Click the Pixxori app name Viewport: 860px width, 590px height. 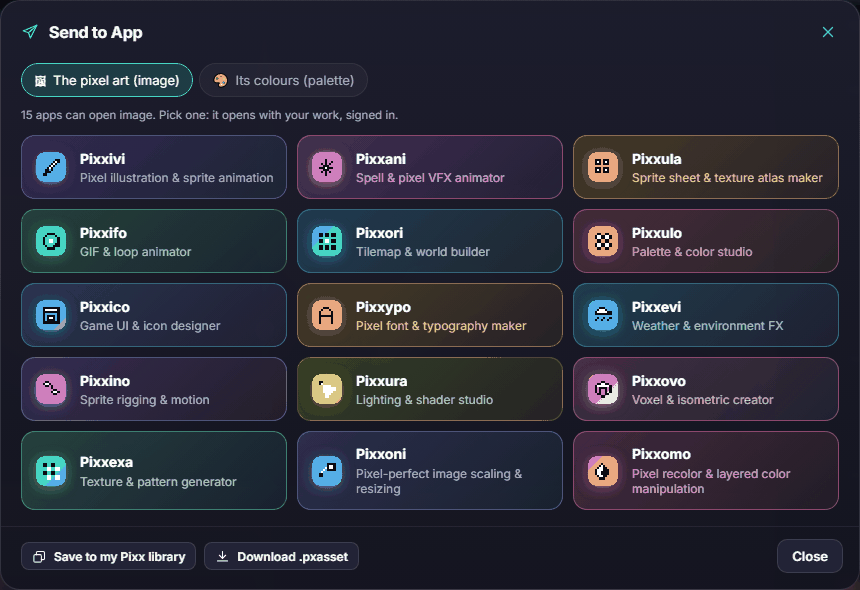pos(380,233)
